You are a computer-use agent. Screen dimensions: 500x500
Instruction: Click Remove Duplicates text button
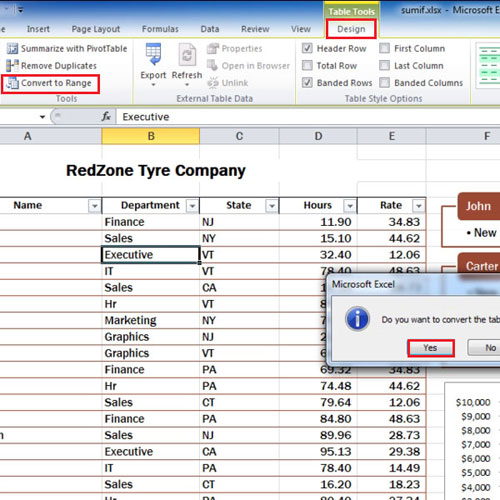point(59,66)
